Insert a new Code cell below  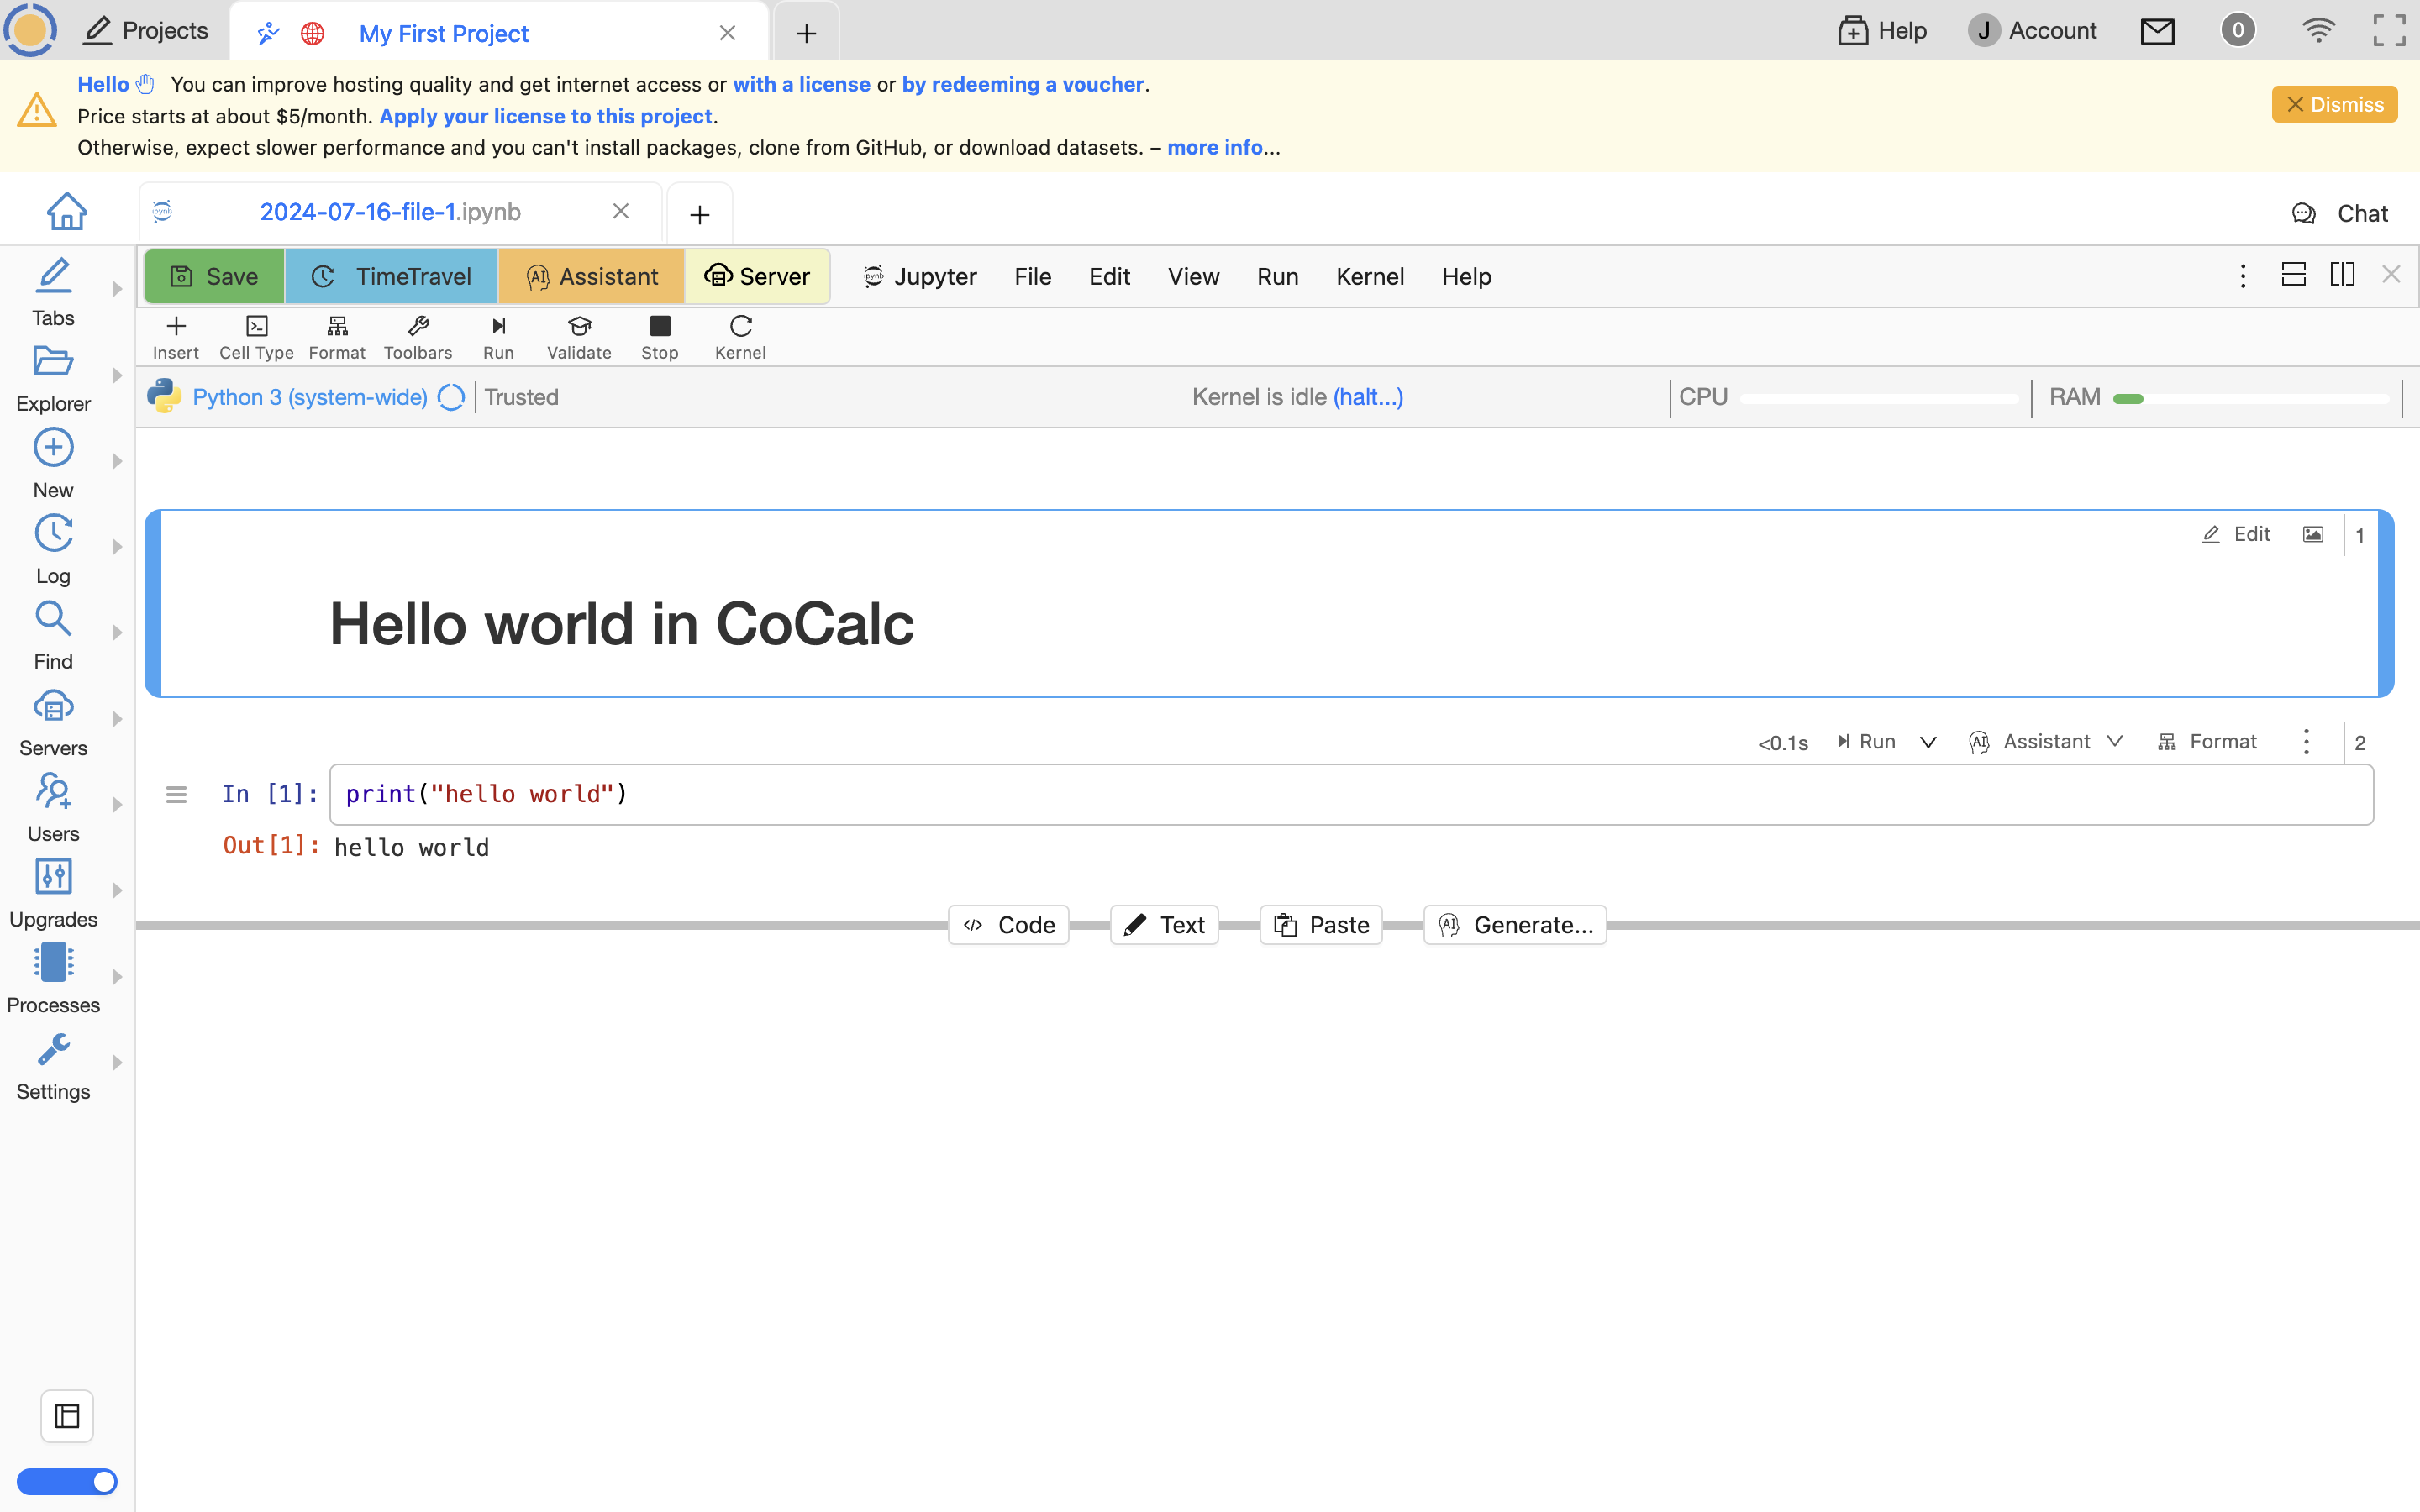[1008, 925]
